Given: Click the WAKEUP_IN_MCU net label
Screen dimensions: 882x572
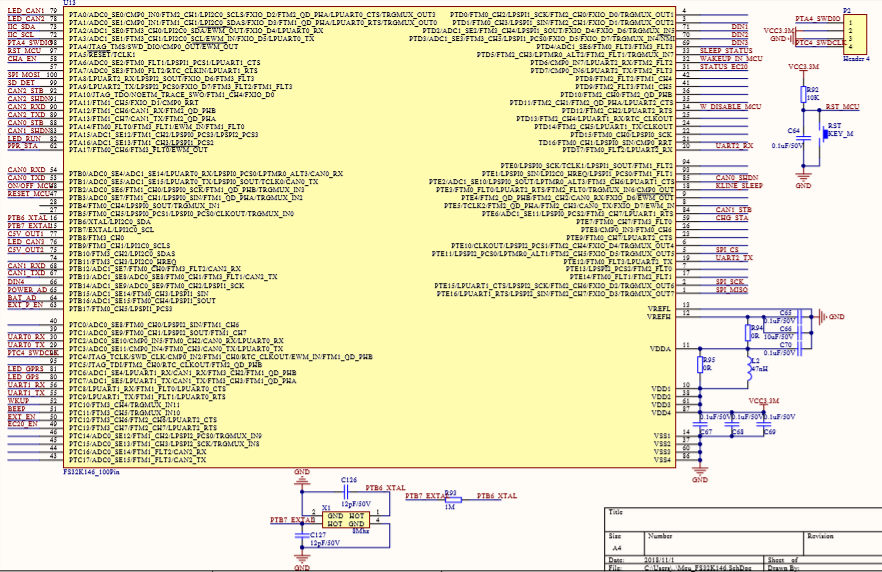Looking at the screenshot, I should click(x=731, y=58).
